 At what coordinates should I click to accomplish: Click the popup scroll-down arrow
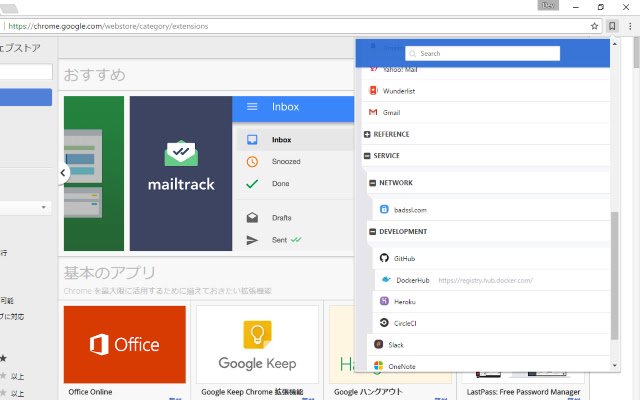click(615, 366)
